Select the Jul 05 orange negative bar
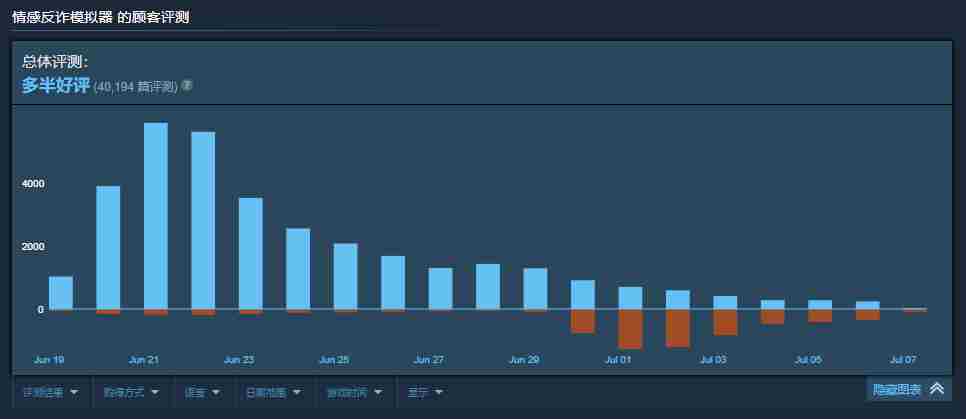This screenshot has width=966, height=419. pyautogui.click(x=820, y=315)
